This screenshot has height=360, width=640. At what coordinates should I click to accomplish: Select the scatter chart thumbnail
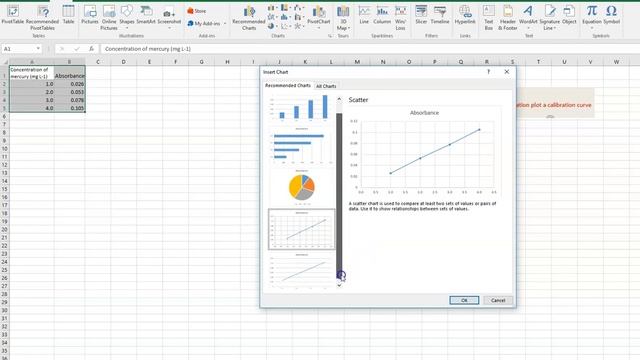(x=302, y=229)
